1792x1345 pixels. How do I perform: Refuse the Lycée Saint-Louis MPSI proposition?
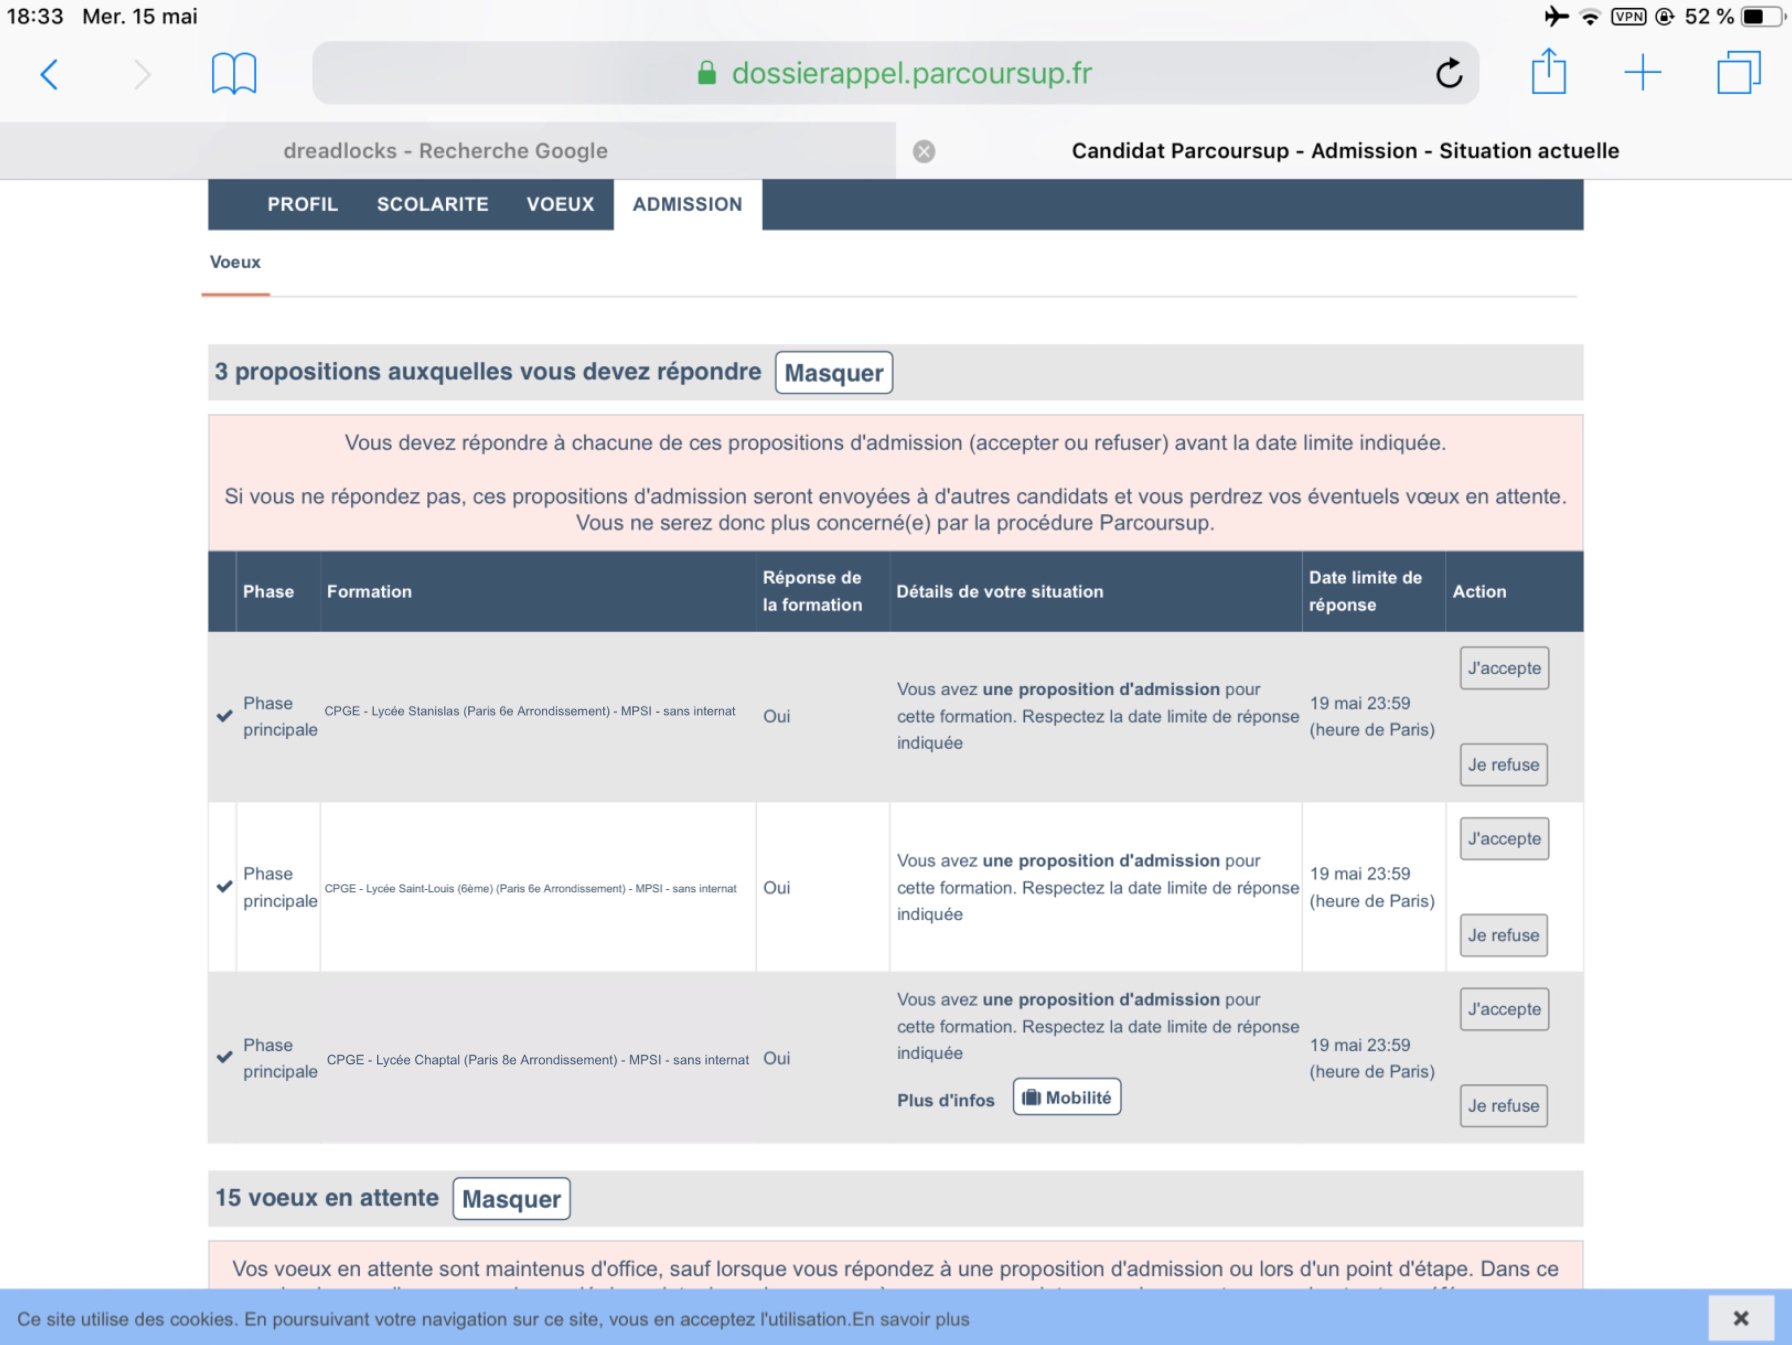tap(1503, 935)
